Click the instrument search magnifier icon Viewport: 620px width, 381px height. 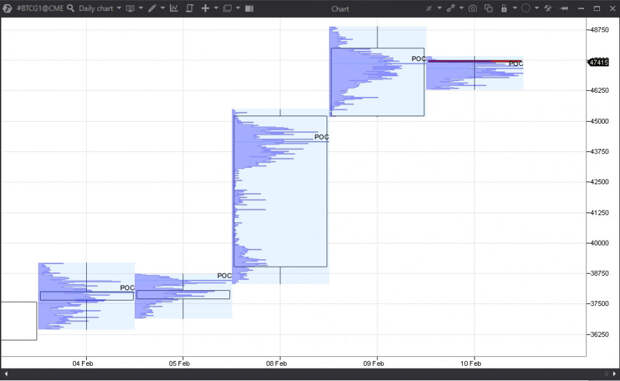tap(70, 8)
